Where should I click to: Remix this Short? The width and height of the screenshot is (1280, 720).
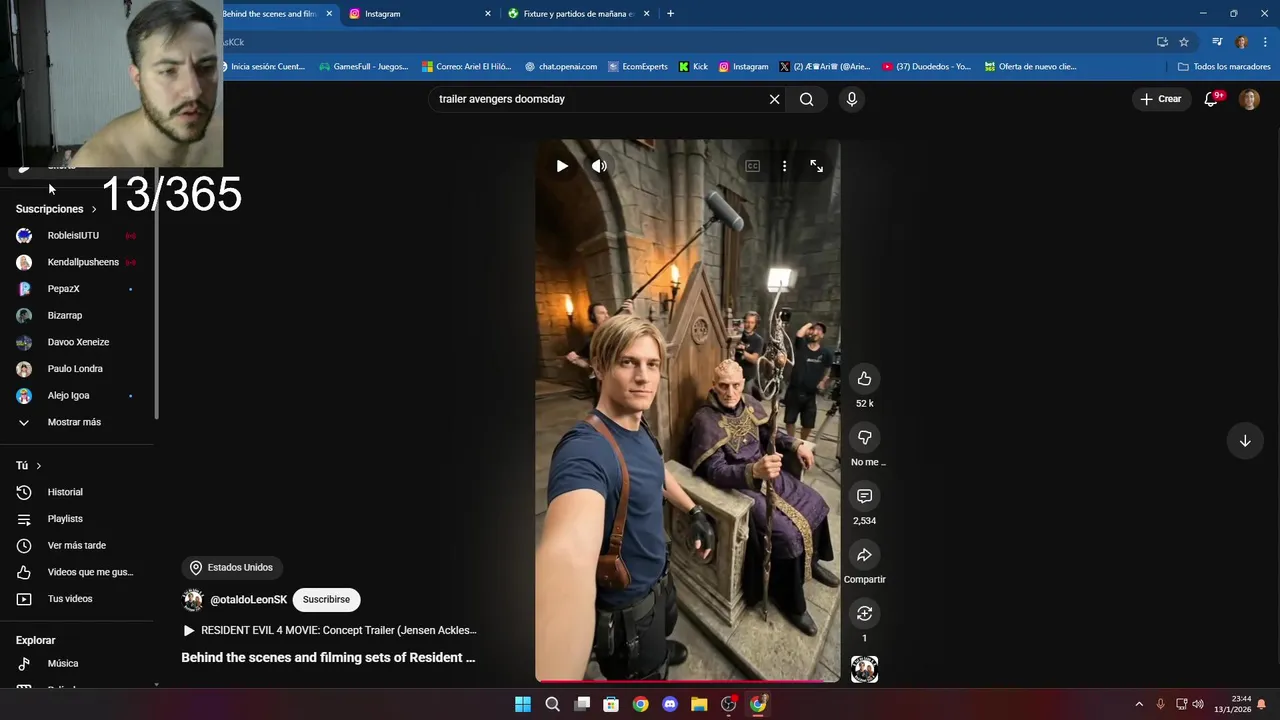(864, 613)
